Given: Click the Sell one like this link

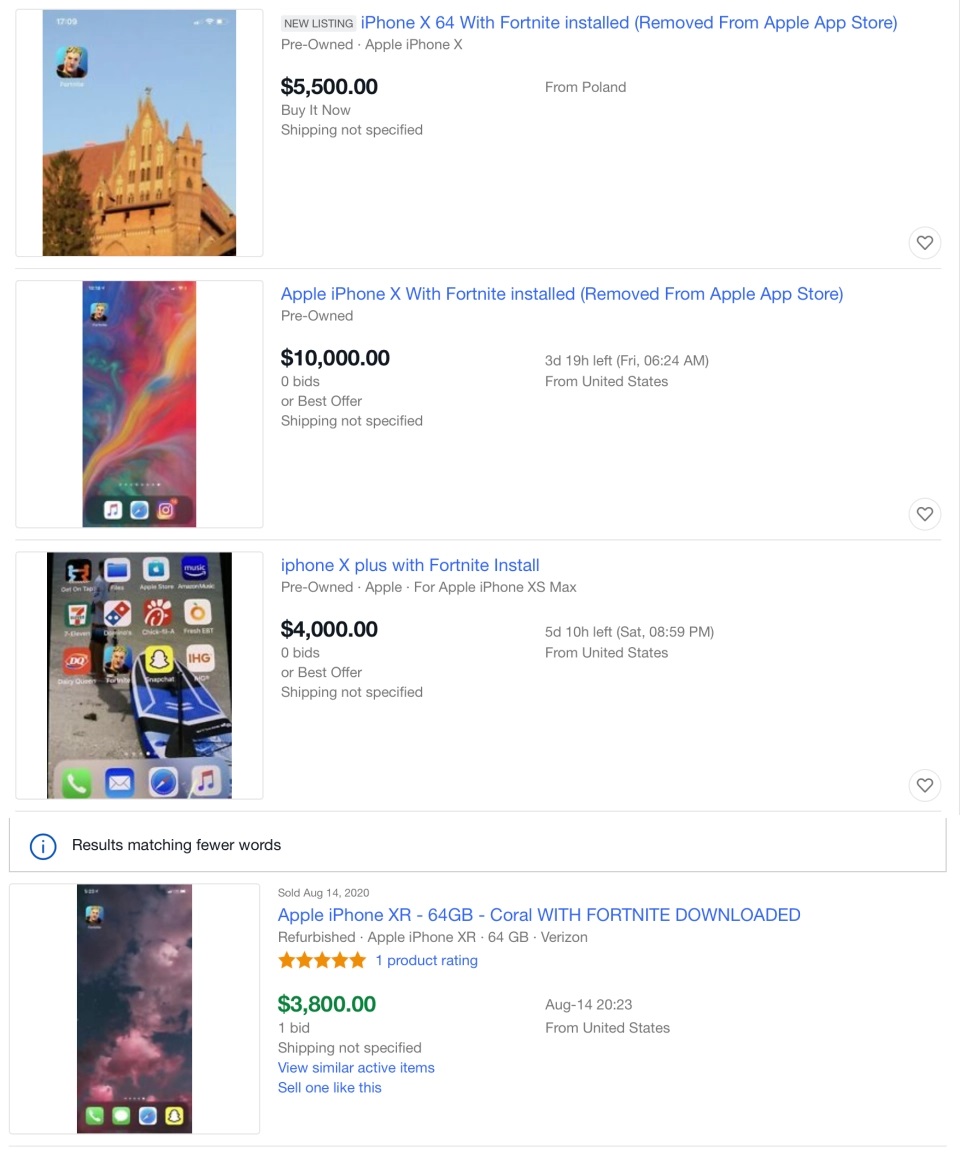Looking at the screenshot, I should [x=329, y=1088].
